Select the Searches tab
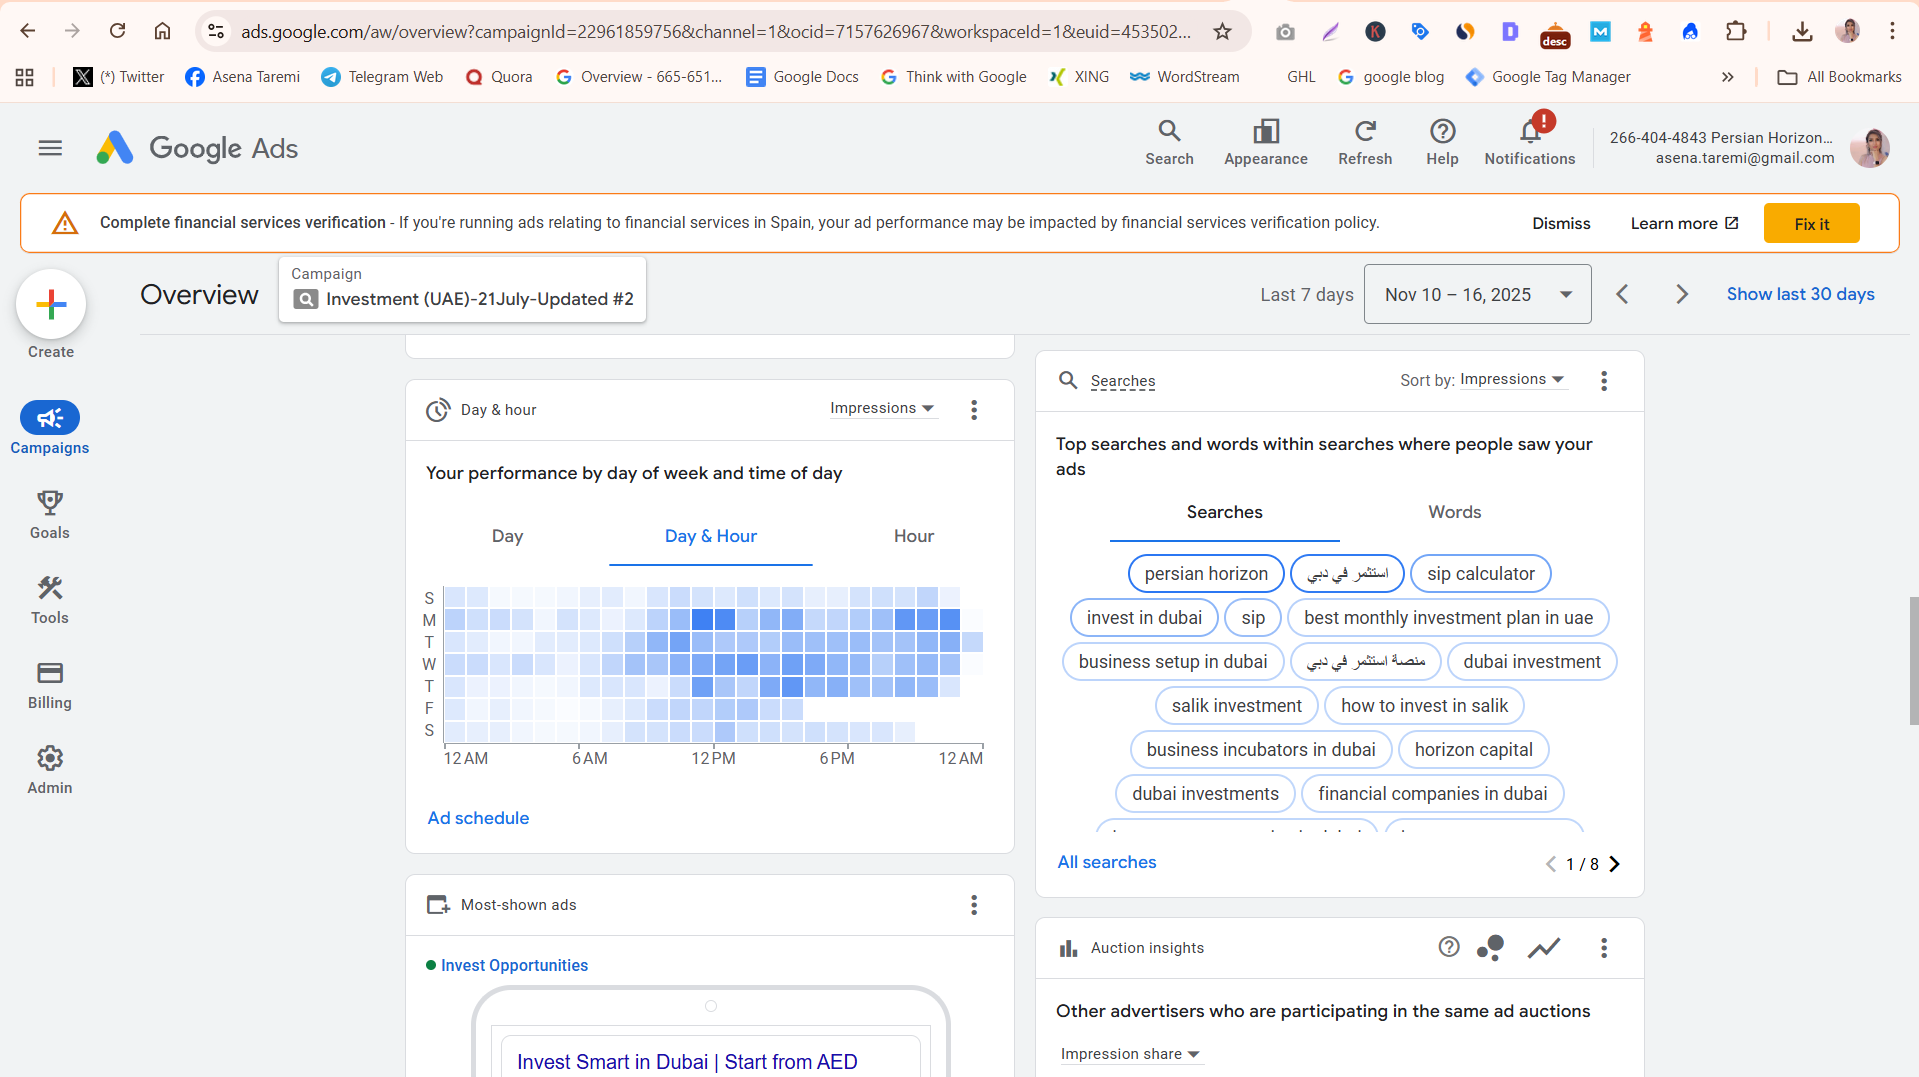 (x=1225, y=513)
